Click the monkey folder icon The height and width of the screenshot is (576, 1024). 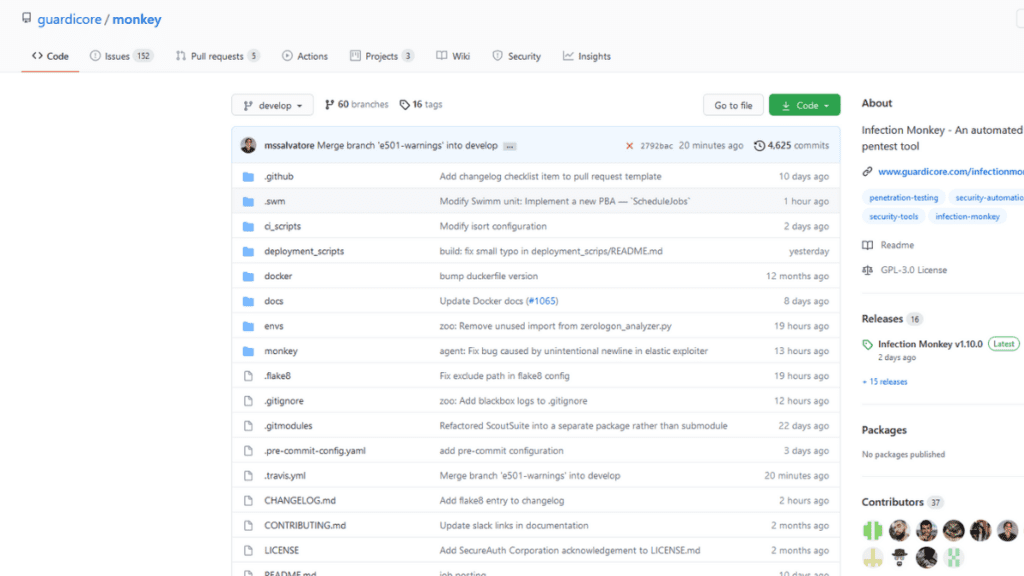tap(248, 351)
